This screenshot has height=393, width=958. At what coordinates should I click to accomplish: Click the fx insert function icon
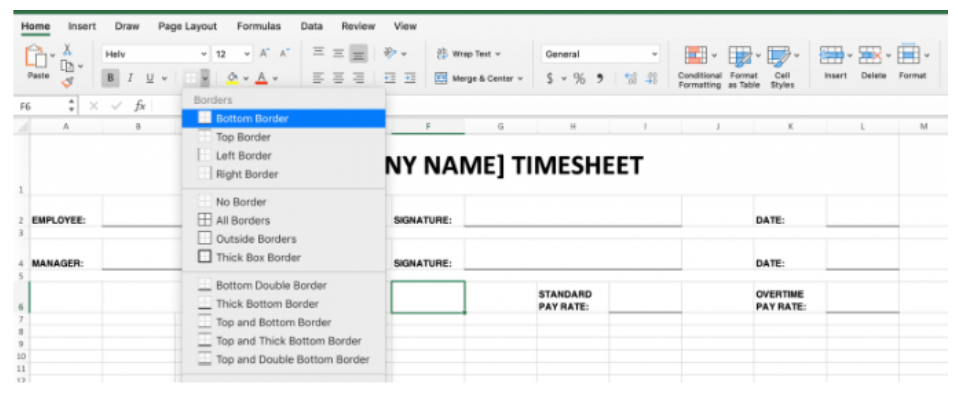click(140, 106)
